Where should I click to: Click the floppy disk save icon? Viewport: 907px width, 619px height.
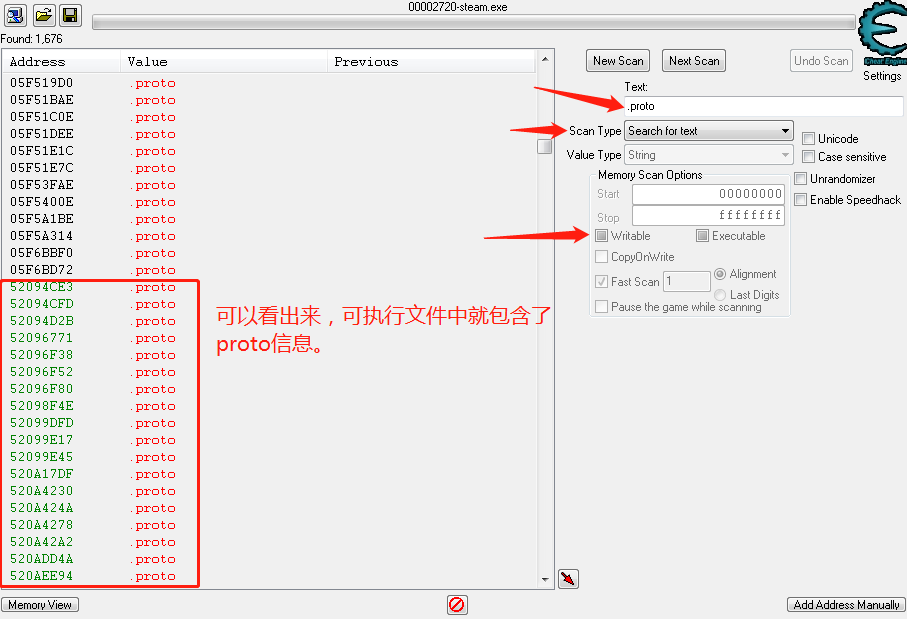coord(71,15)
